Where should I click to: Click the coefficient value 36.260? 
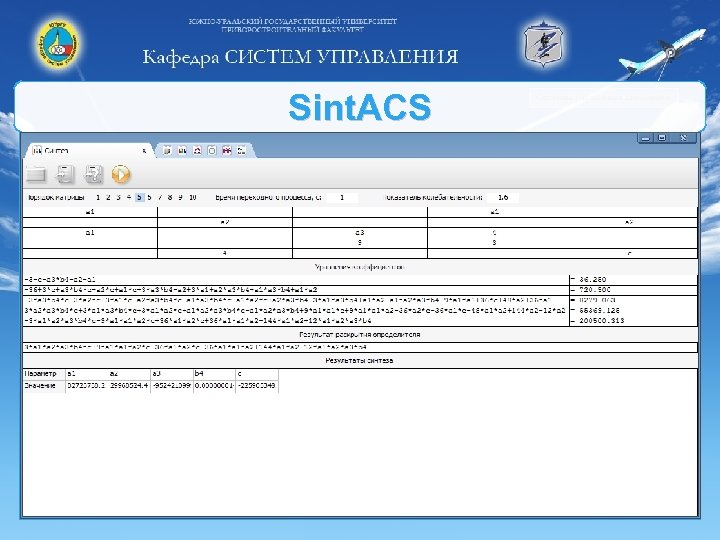tap(592, 279)
